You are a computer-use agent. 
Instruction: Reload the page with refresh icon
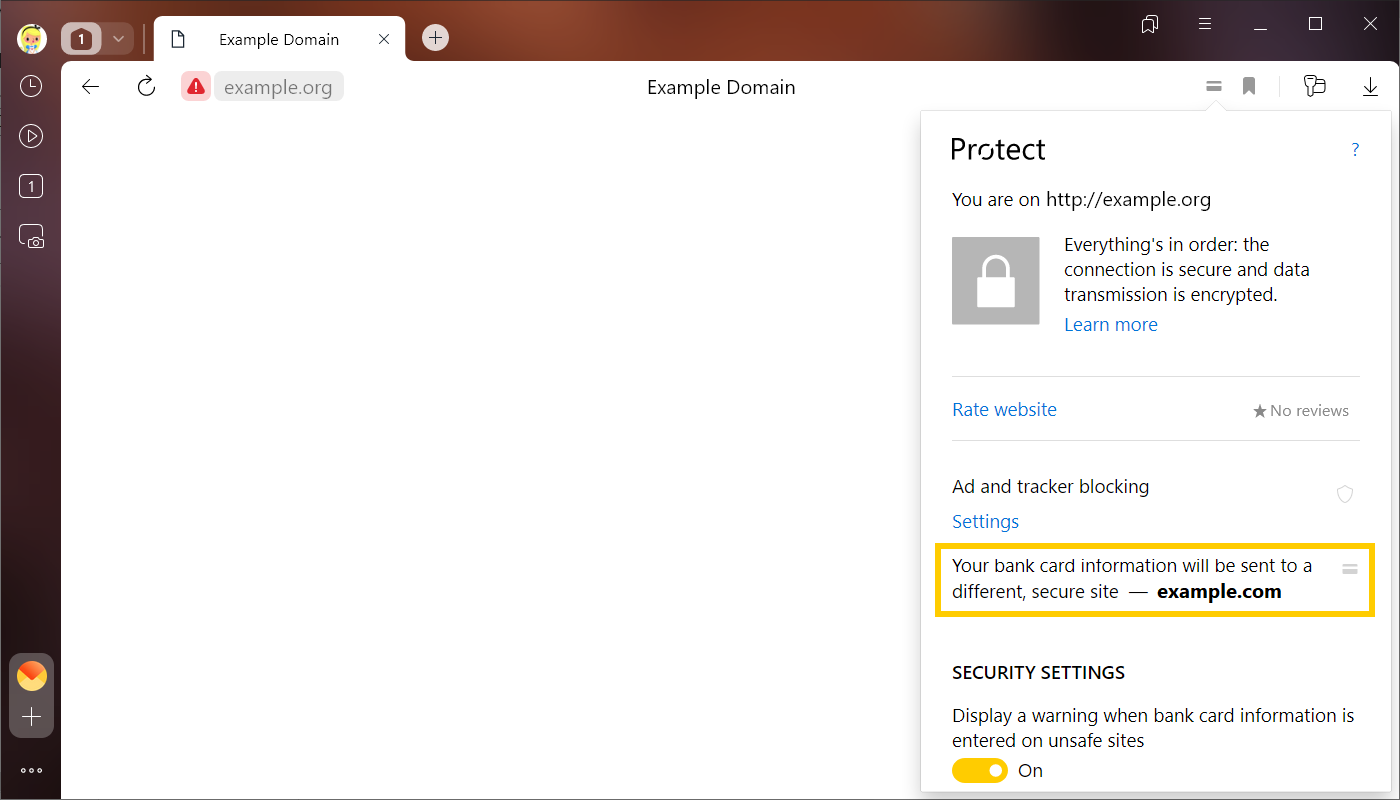click(146, 87)
